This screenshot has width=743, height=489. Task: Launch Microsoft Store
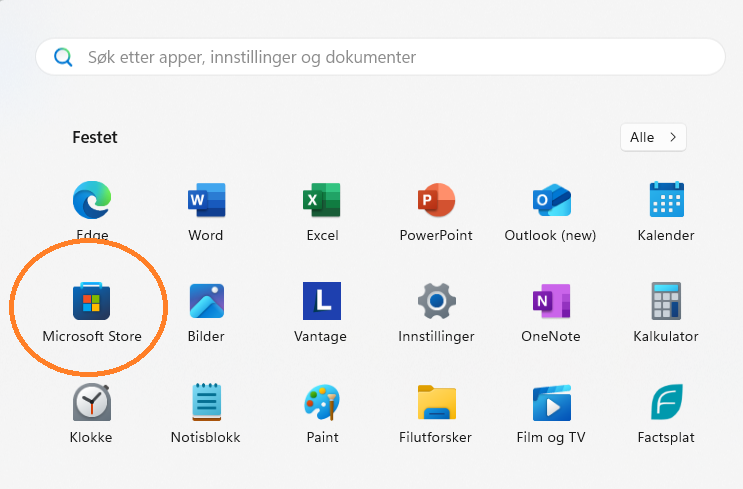(x=92, y=301)
